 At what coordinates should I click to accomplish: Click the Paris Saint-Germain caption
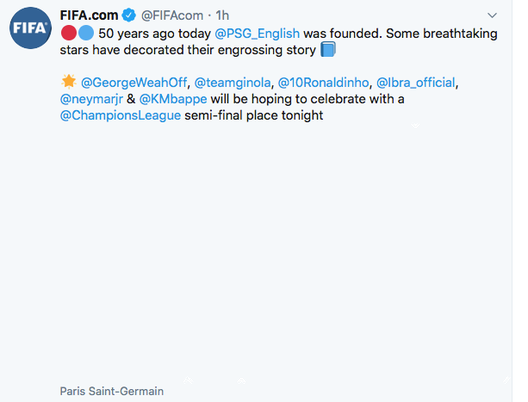point(112,391)
